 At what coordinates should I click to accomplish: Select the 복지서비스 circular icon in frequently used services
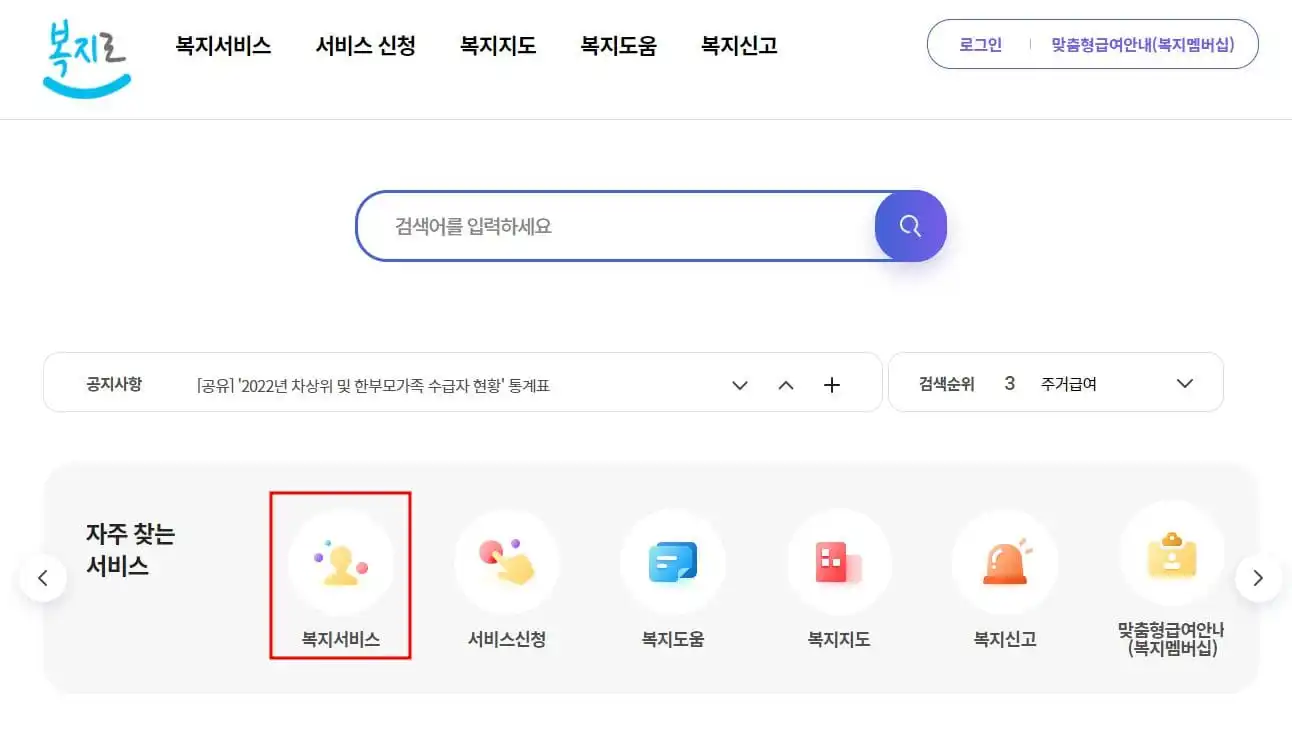pyautogui.click(x=341, y=562)
